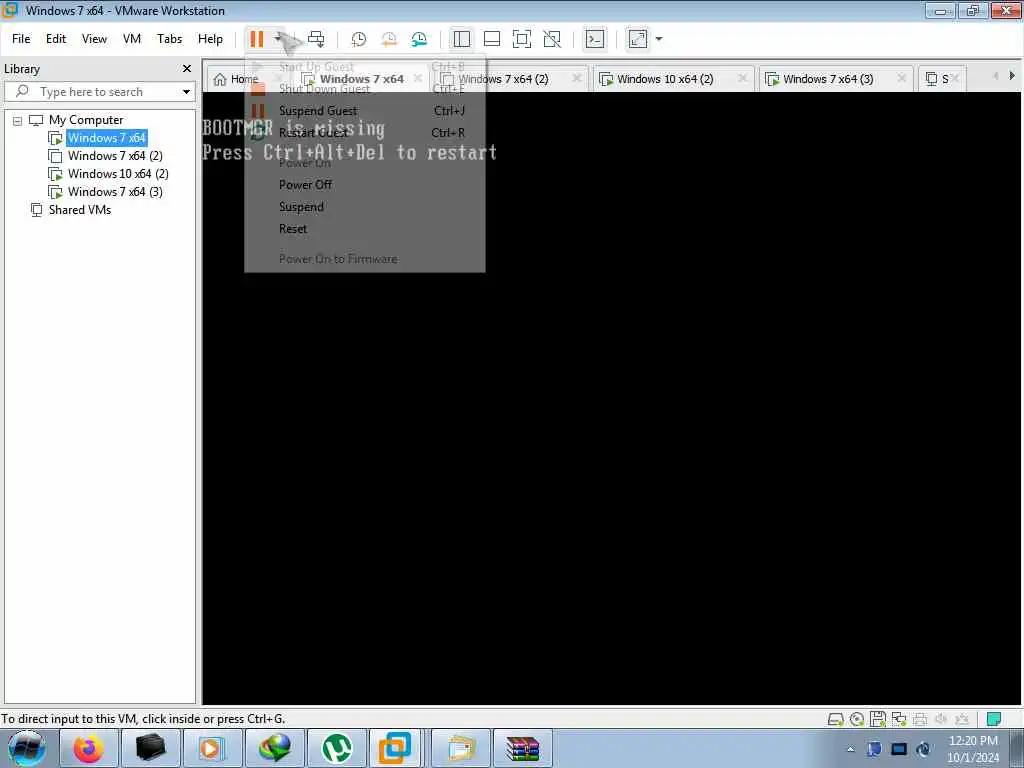Toggle the library sidebar view icon

tap(462, 39)
